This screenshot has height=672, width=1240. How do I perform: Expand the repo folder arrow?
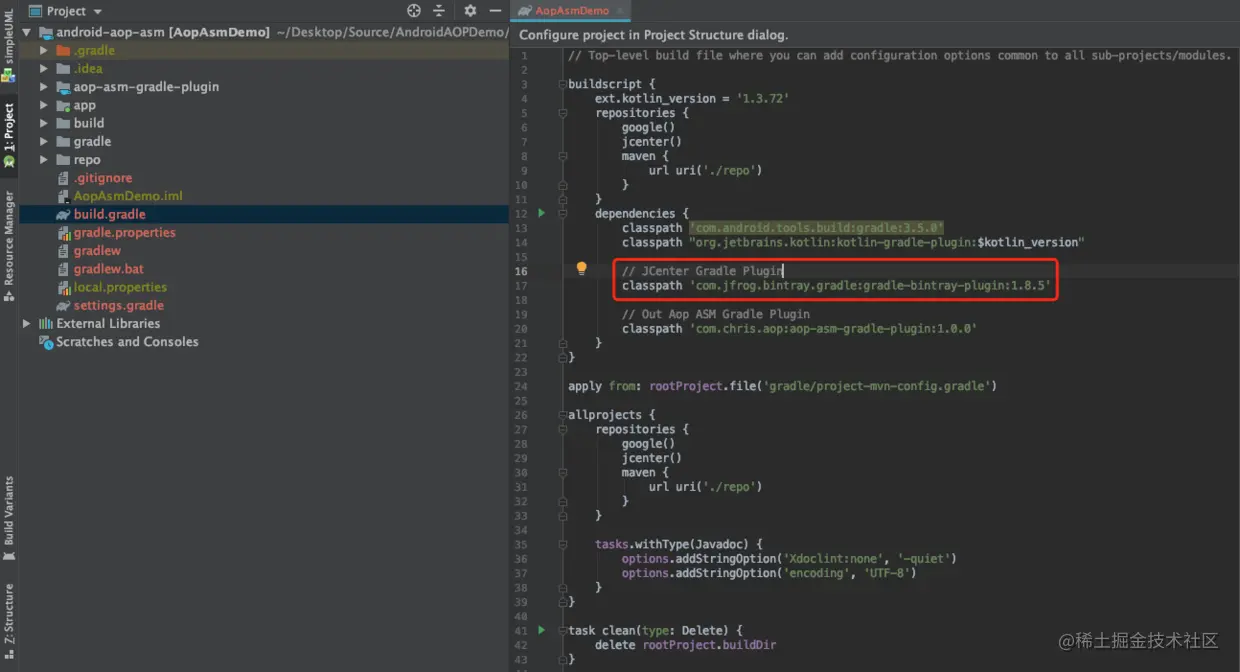click(x=44, y=159)
